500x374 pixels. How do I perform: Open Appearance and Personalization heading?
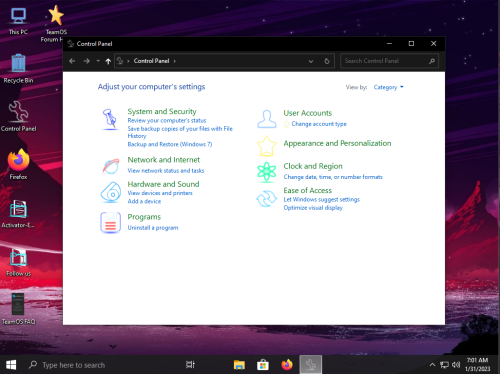click(337, 143)
